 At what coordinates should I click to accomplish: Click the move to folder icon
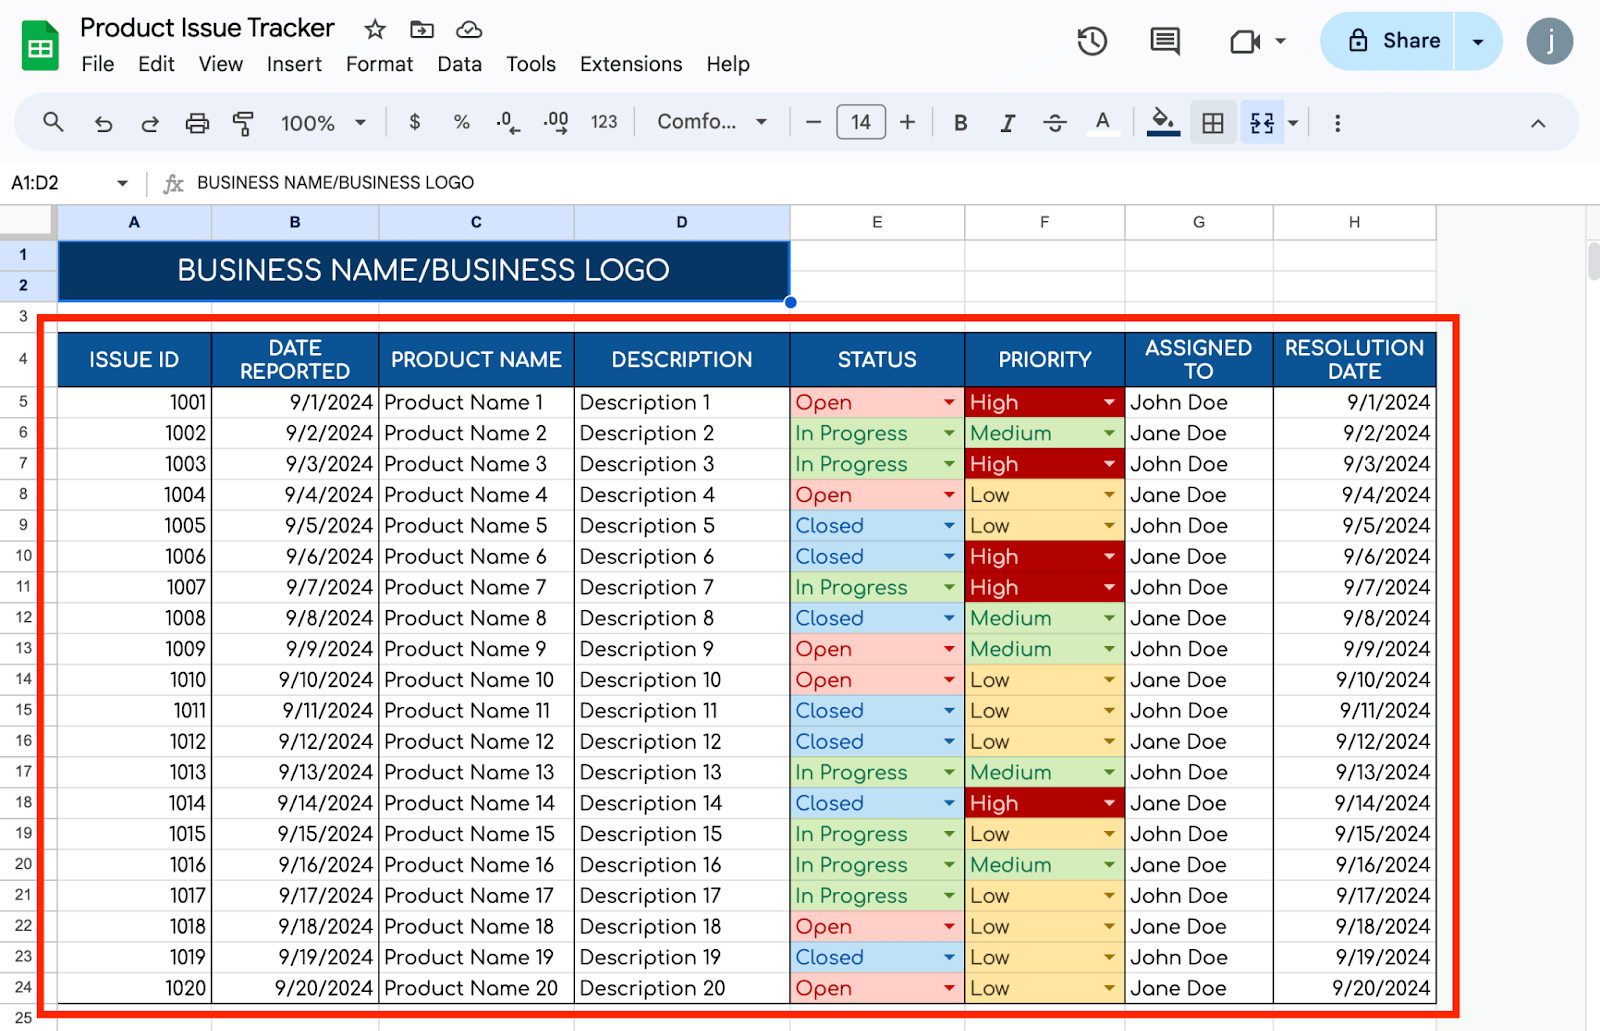click(422, 29)
